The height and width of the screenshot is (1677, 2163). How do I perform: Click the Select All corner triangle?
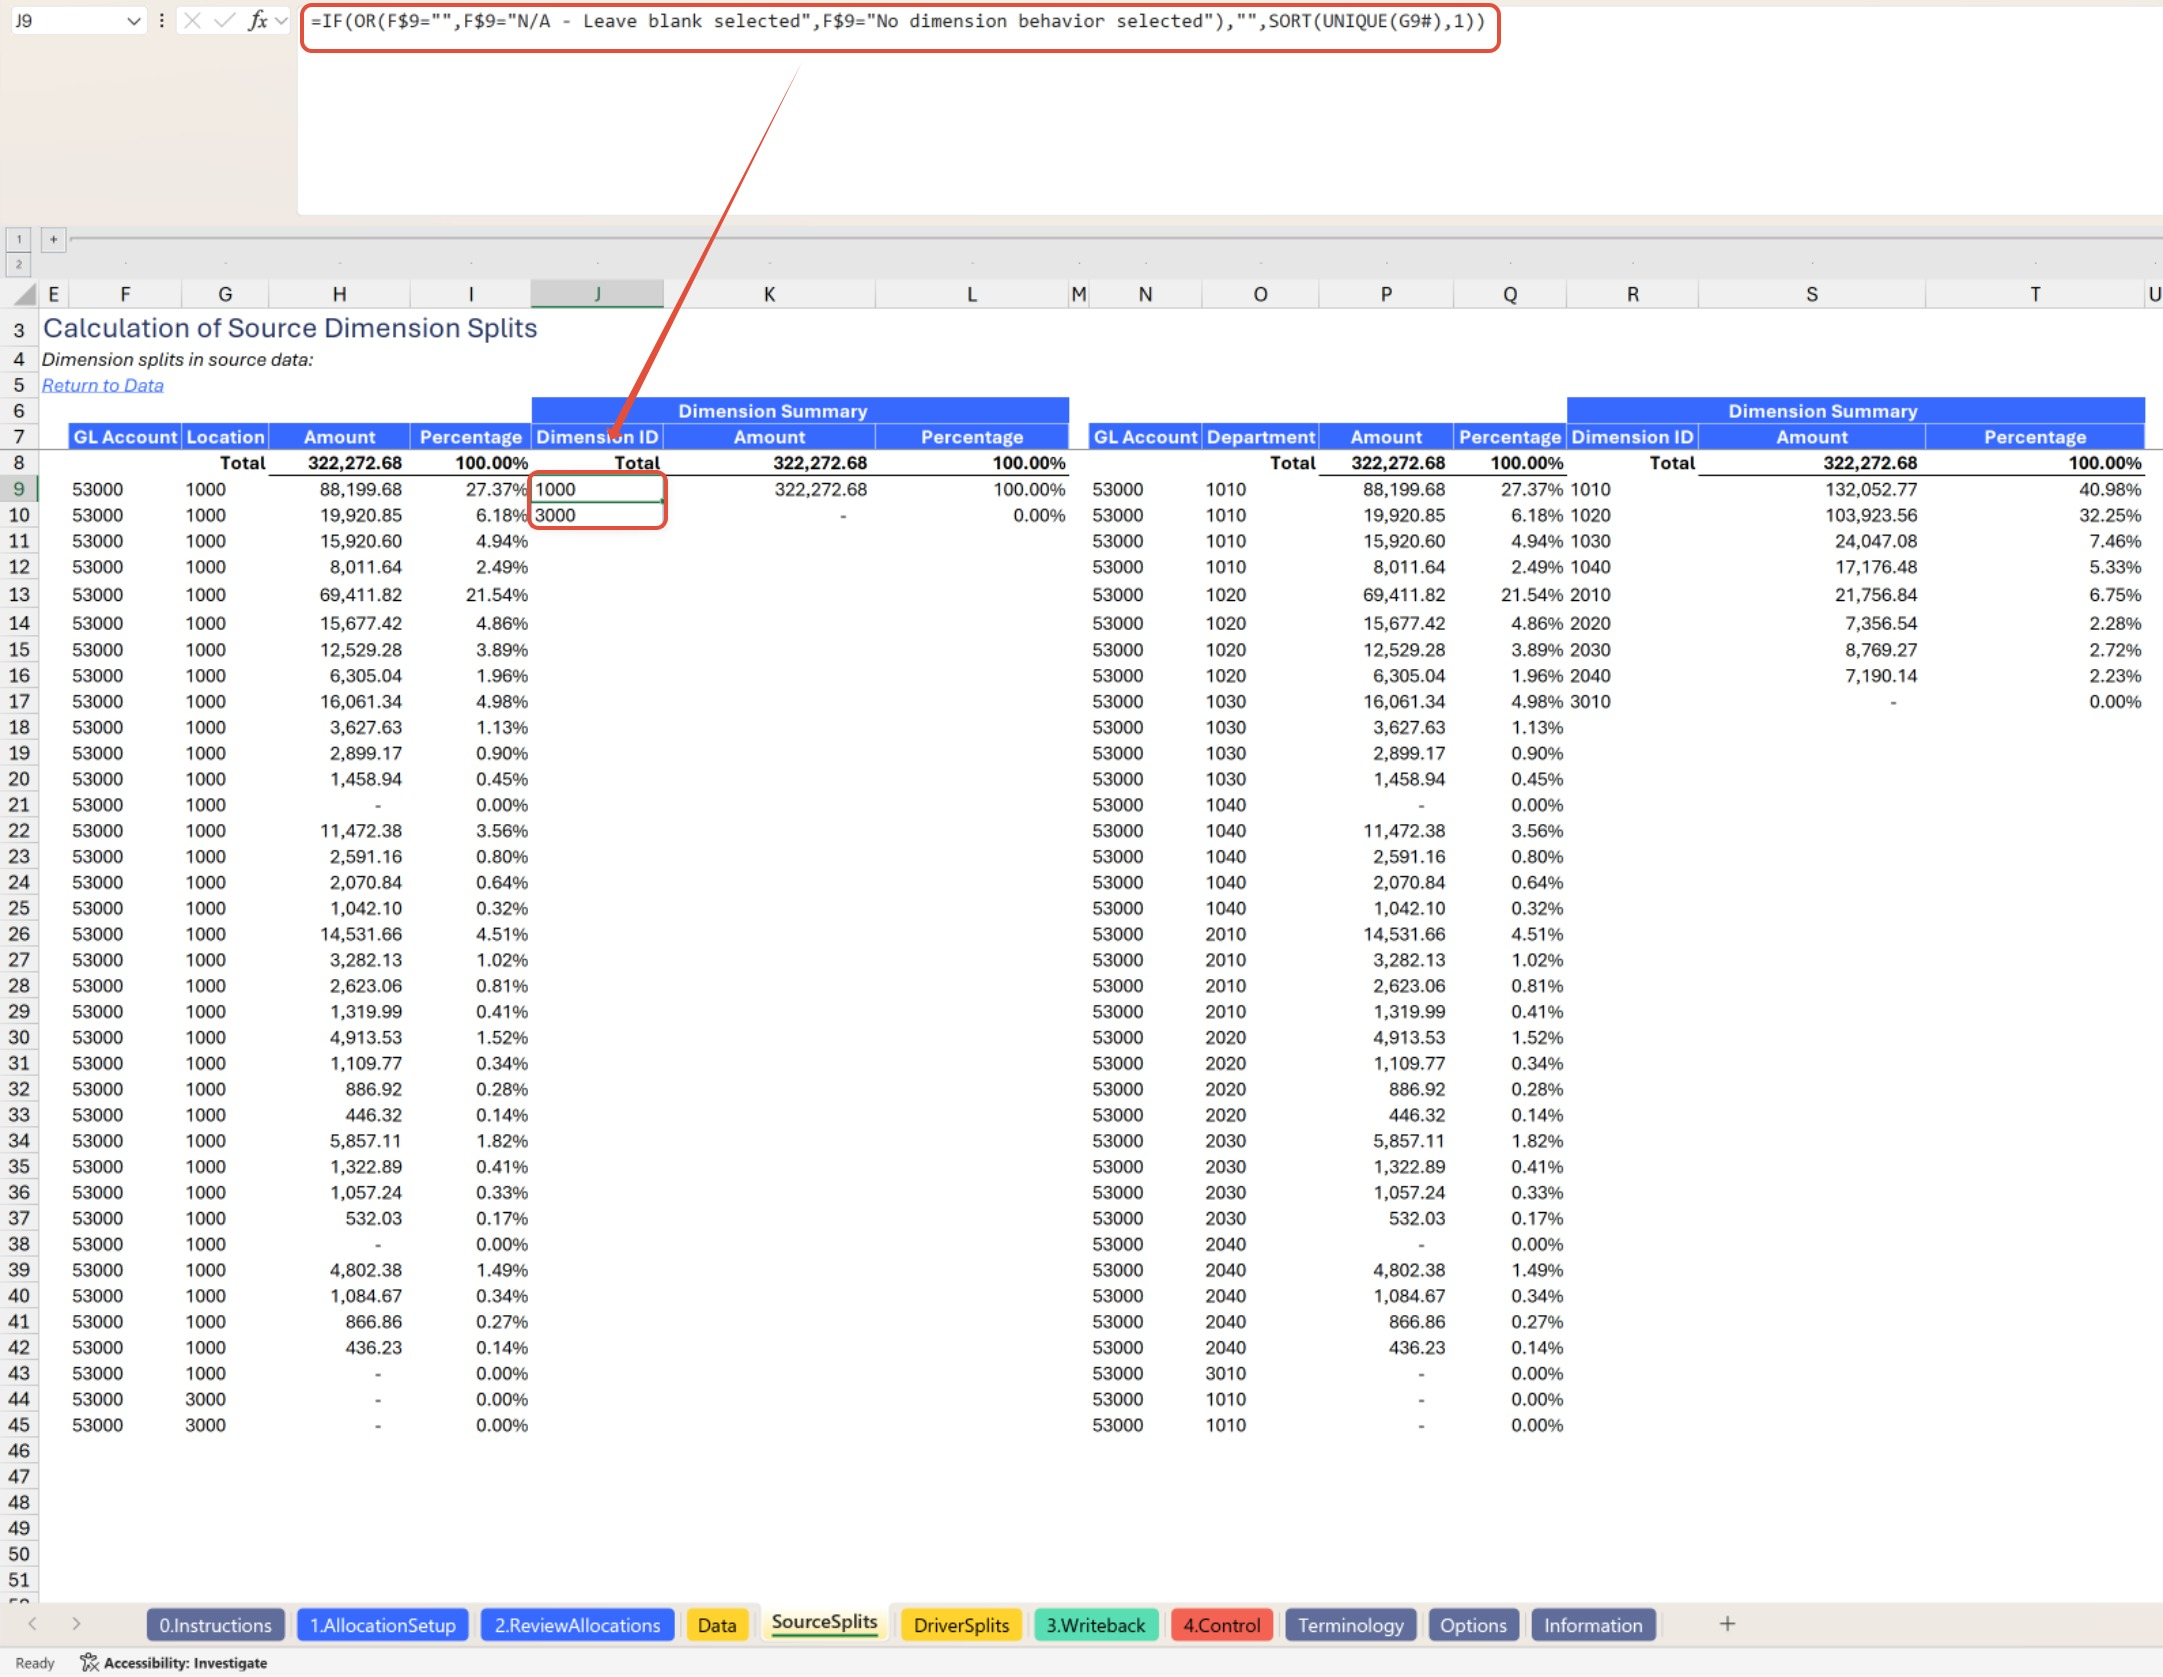tap(25, 294)
